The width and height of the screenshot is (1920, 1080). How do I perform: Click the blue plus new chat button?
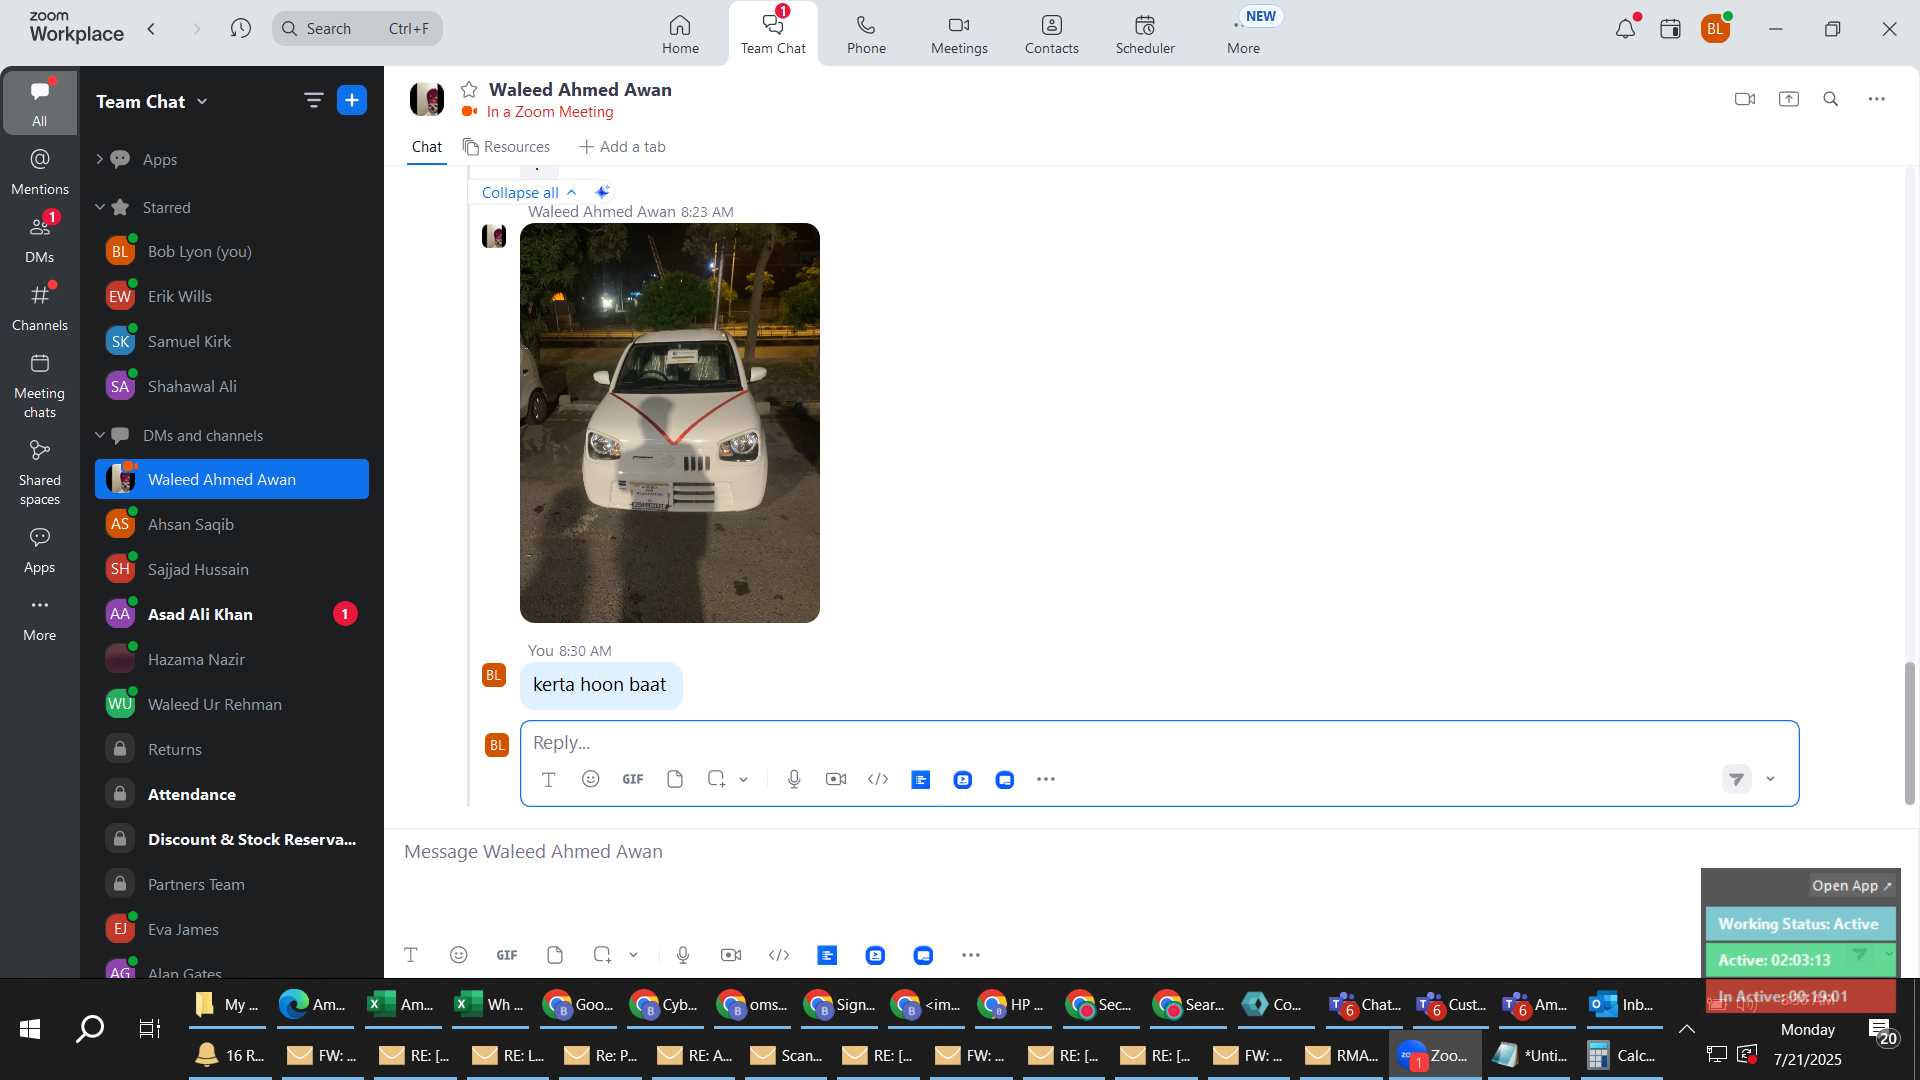click(352, 100)
